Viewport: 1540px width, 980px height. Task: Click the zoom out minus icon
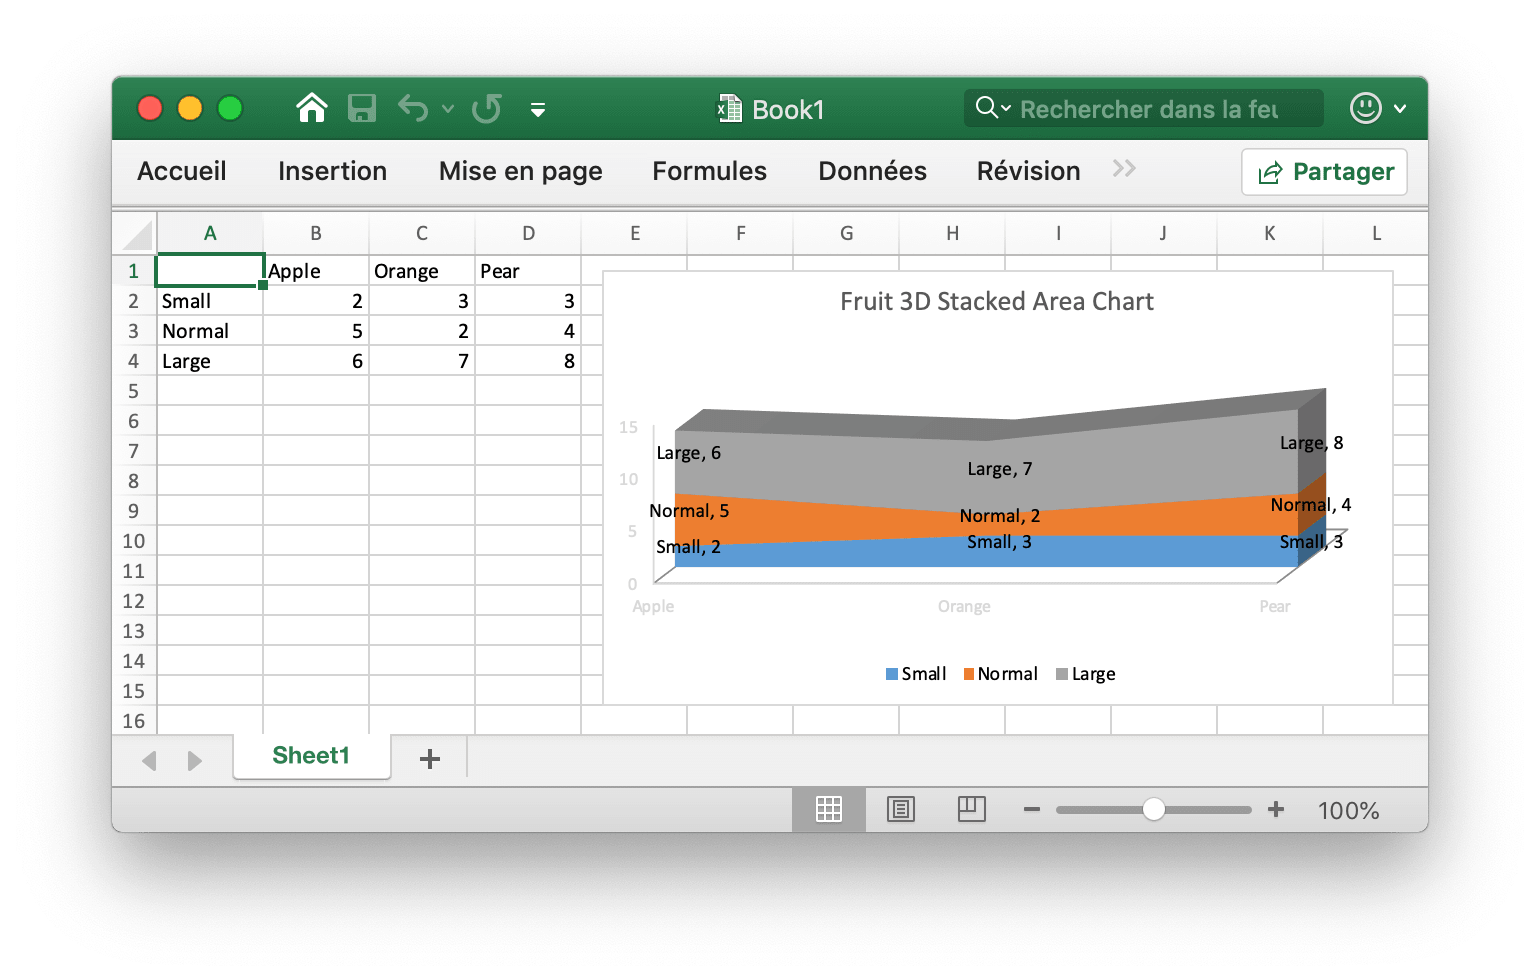1032,809
